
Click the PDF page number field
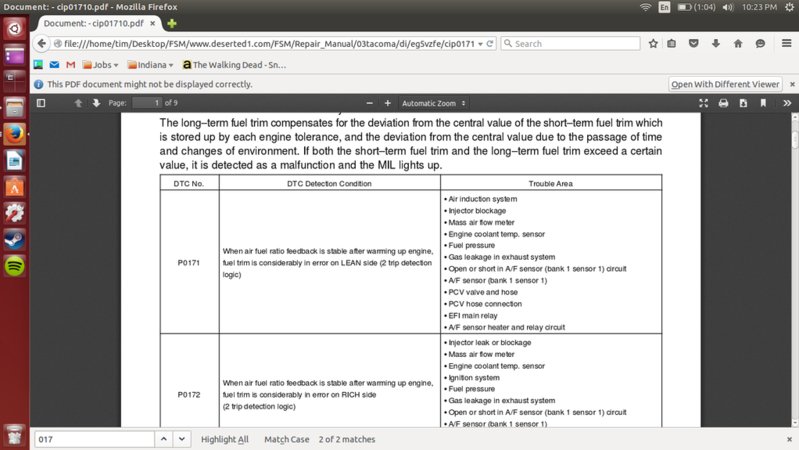[x=147, y=103]
